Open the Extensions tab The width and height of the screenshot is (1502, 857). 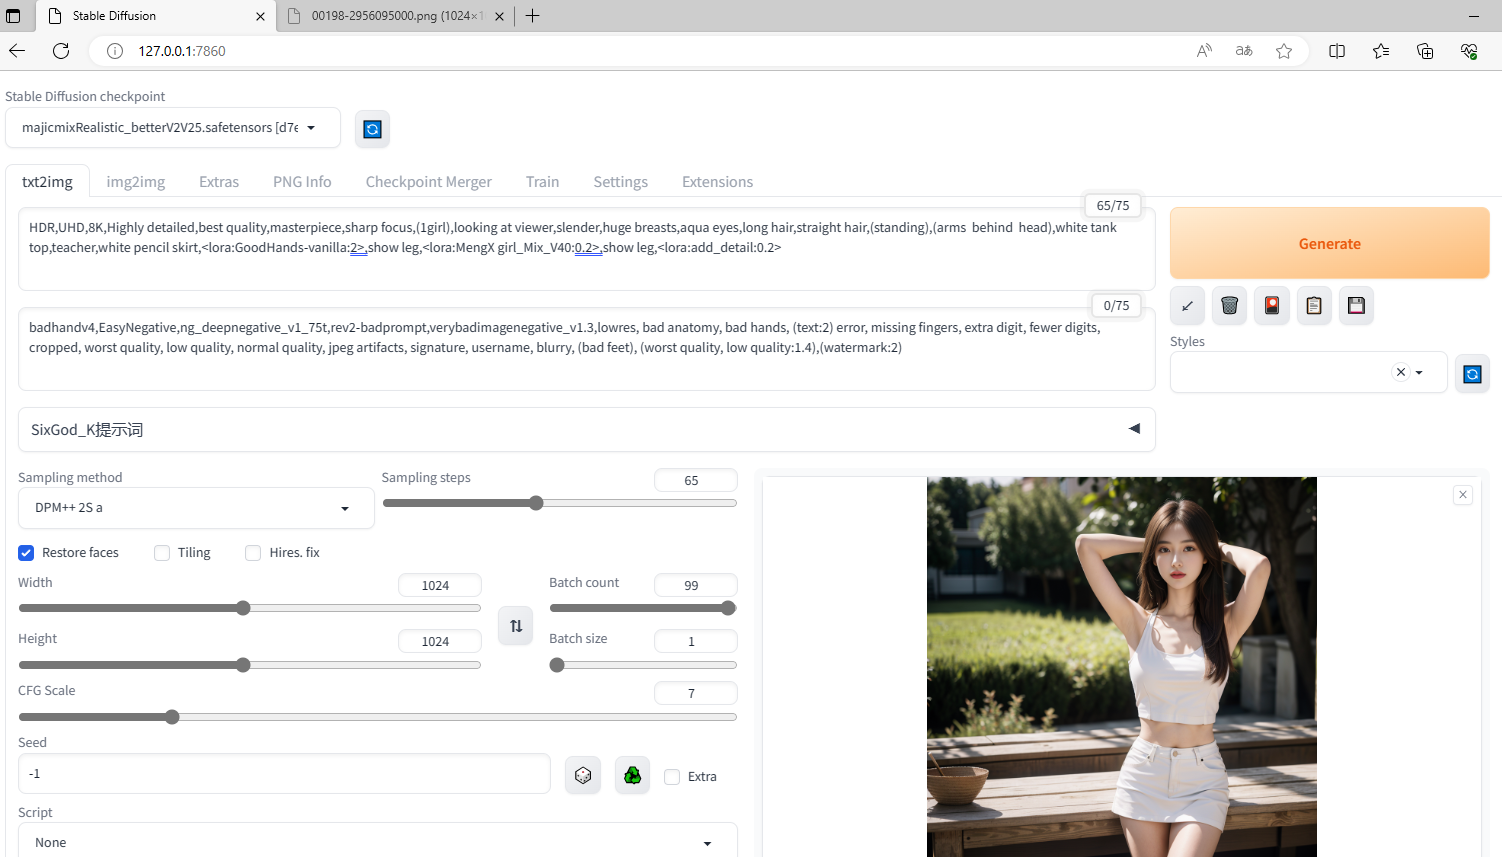718,182
